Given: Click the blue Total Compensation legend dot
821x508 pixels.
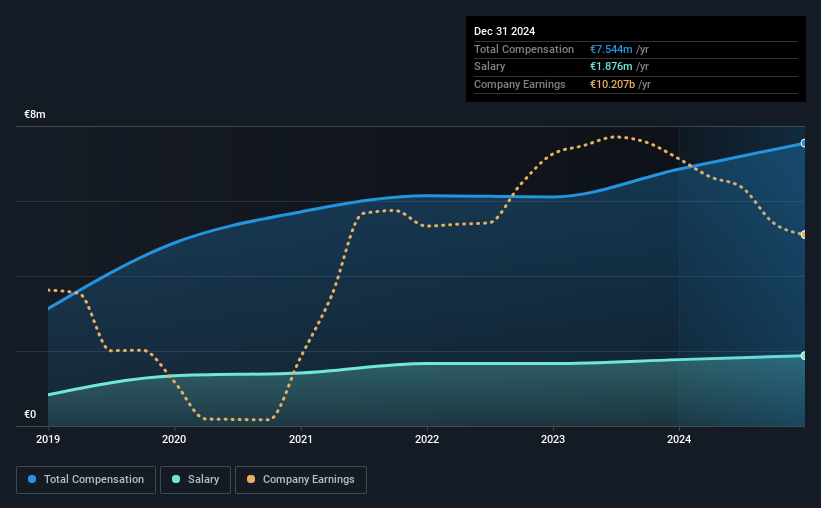Looking at the screenshot, I should pos(32,479).
